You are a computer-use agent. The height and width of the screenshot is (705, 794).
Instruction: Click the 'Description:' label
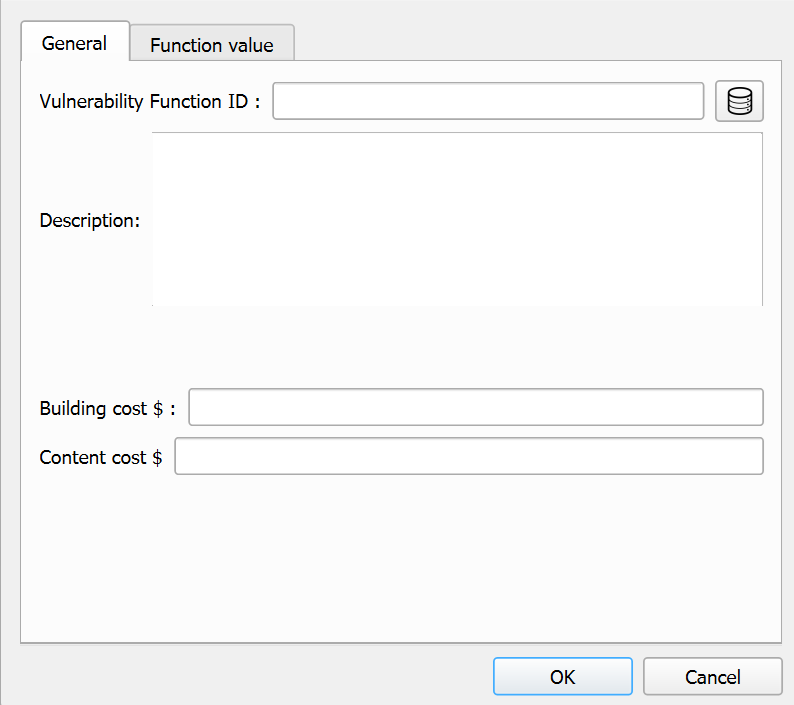click(89, 220)
